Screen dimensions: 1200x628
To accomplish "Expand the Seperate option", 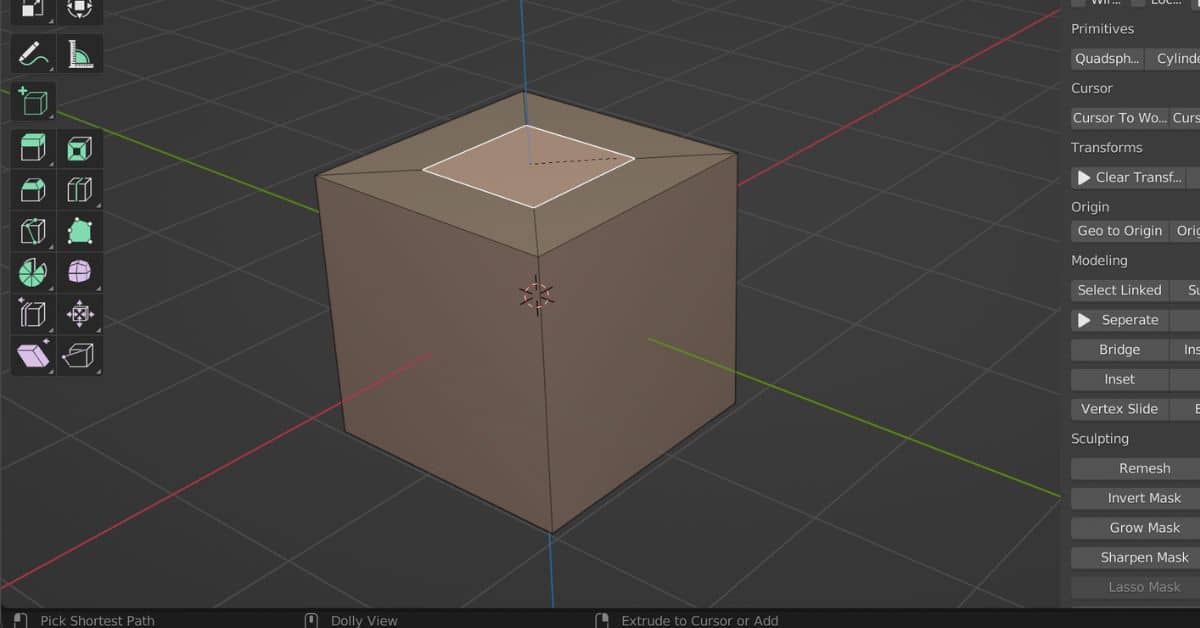I will tap(1083, 321).
